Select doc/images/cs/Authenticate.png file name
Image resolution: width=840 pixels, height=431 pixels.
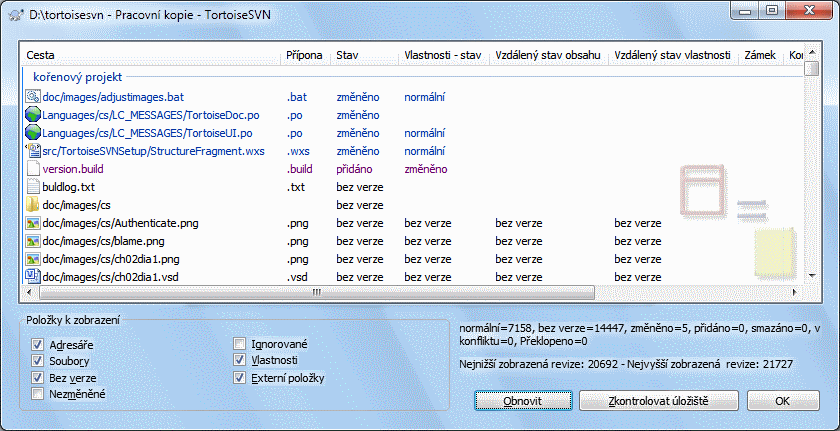[121, 223]
